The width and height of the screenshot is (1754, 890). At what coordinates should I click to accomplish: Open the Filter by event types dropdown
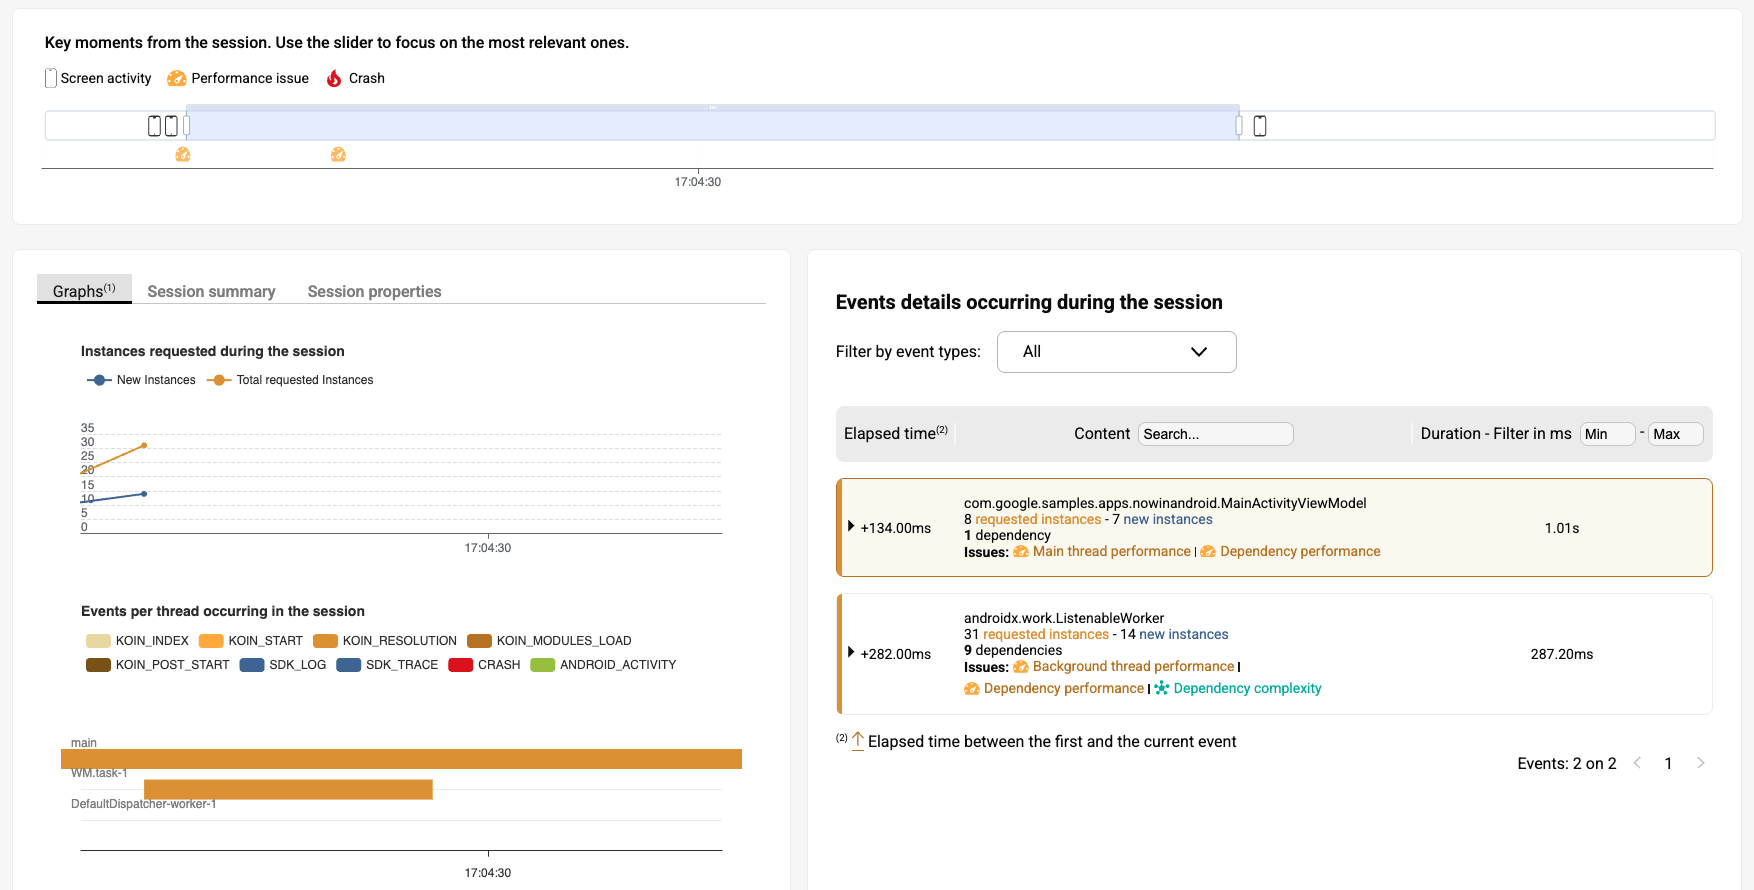pyautogui.click(x=1116, y=352)
